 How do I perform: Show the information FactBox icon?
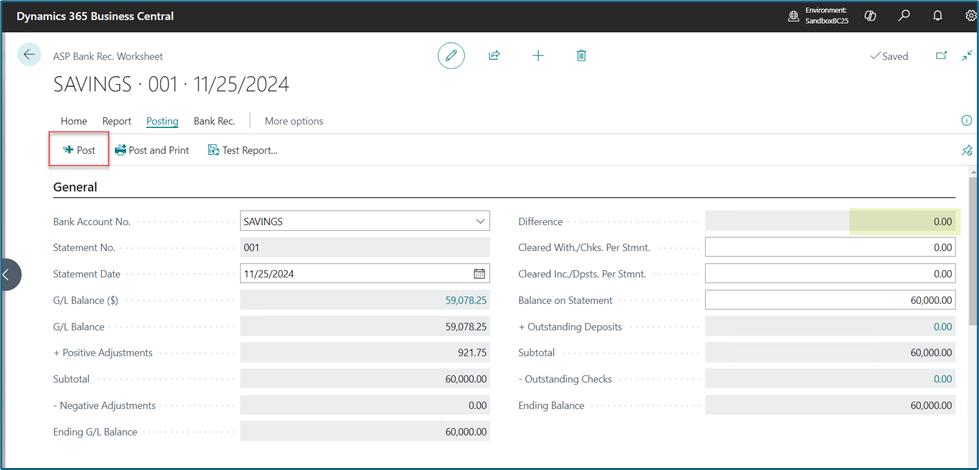pos(966,120)
